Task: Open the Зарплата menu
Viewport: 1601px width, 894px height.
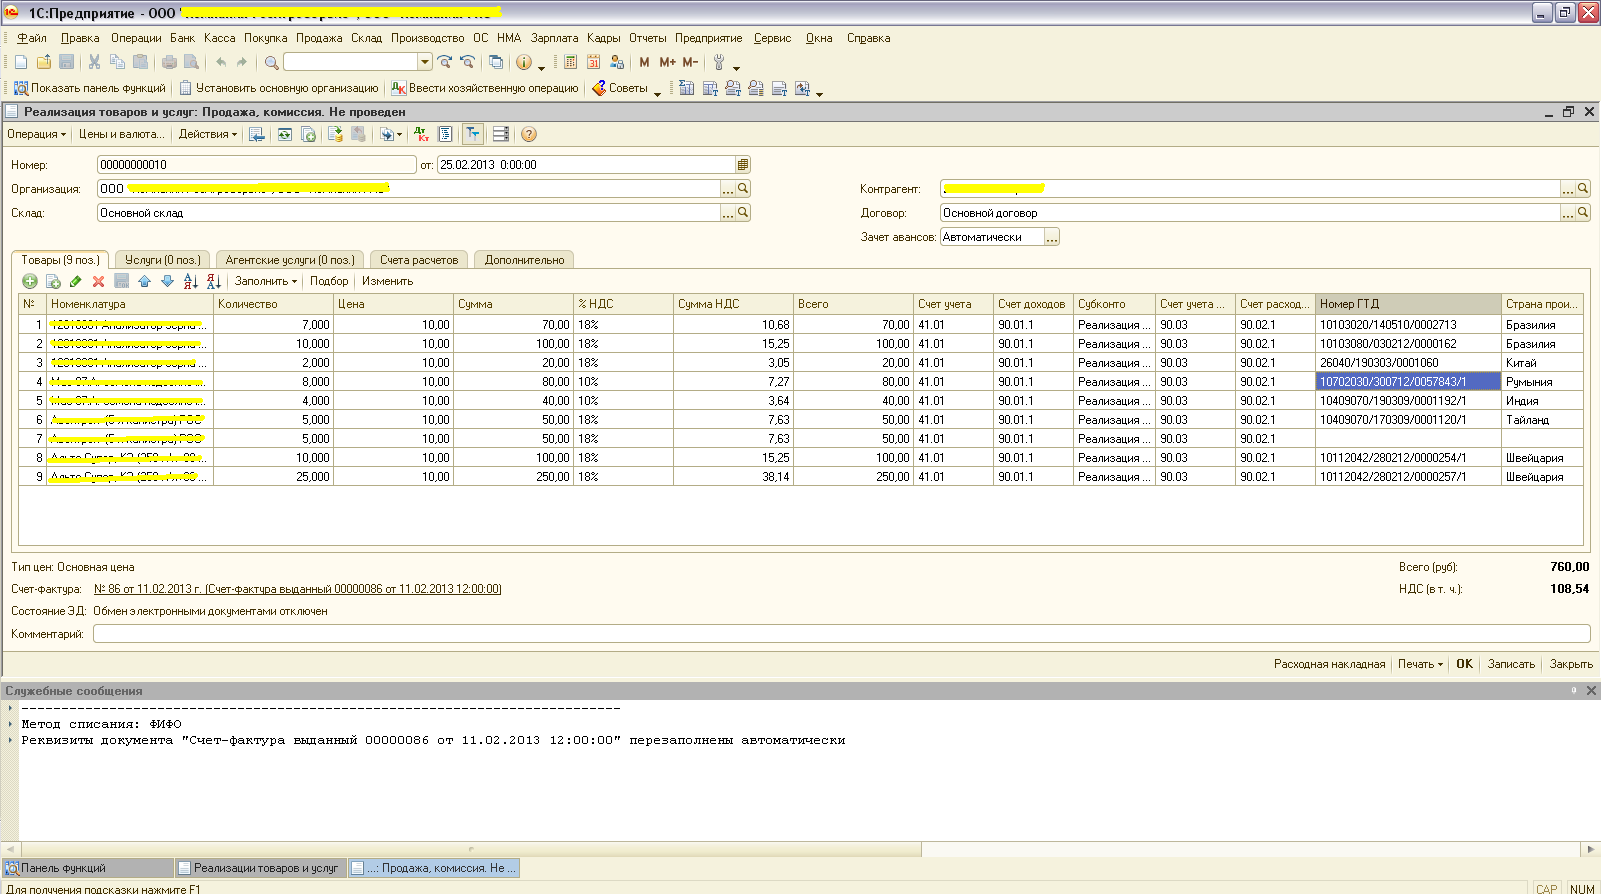Action: point(554,38)
